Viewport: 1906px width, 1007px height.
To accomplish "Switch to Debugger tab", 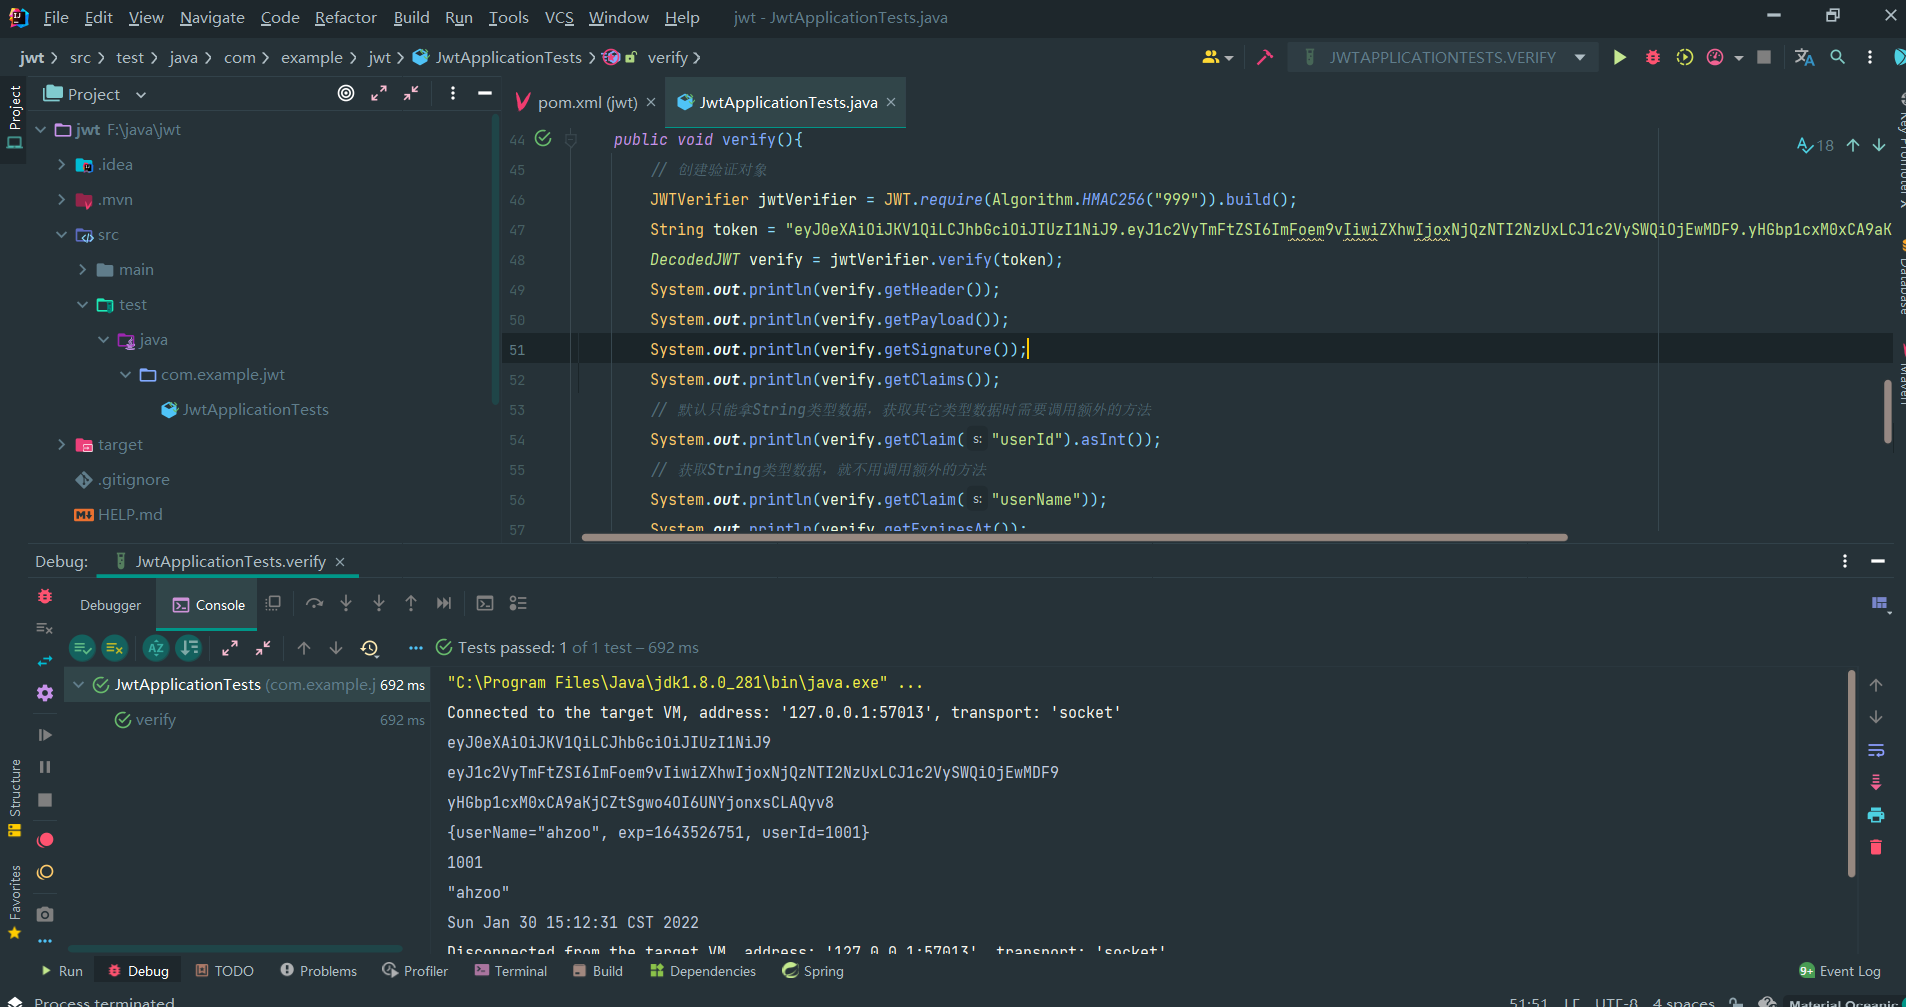I will 110,605.
